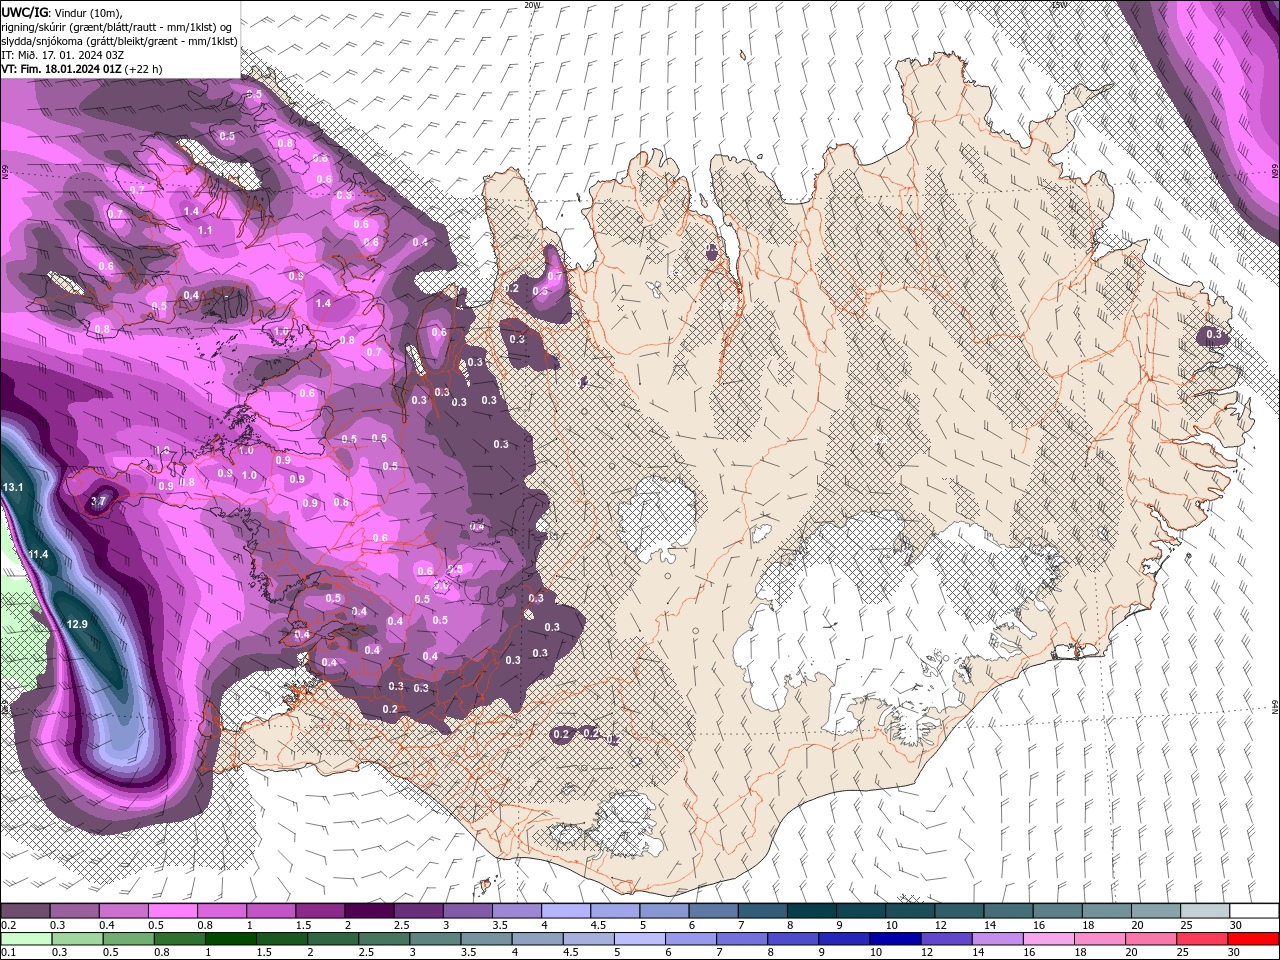Click the 15W longitude label
The image size is (1280, 960).
(x=1058, y=5)
